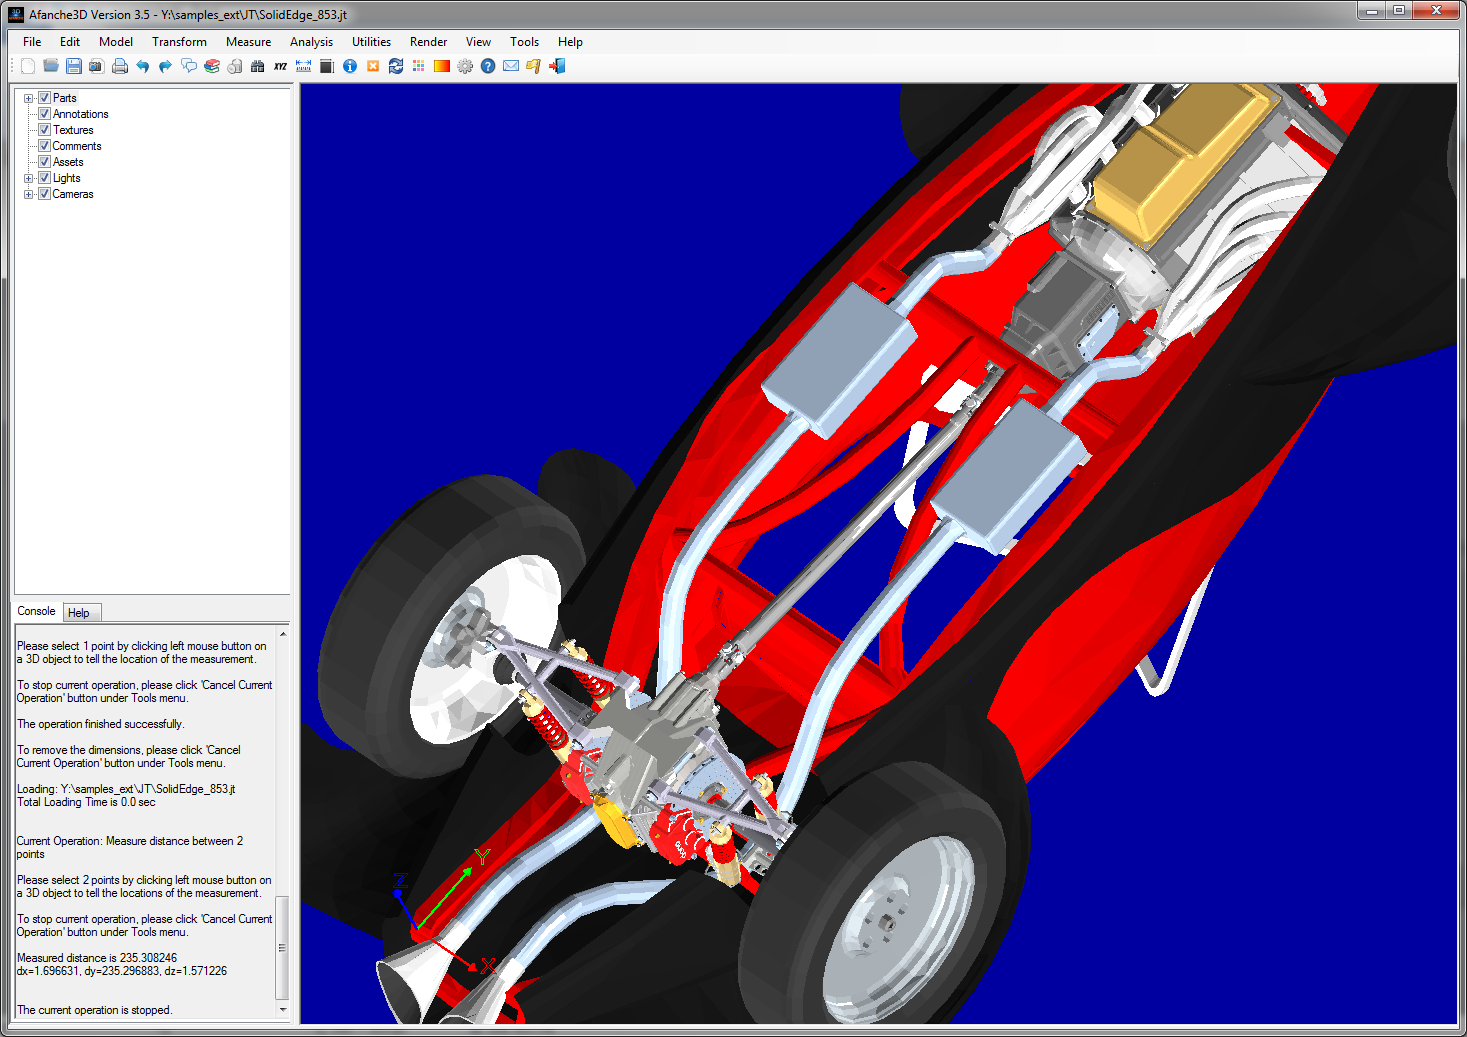The width and height of the screenshot is (1467, 1037).
Task: Open the Render menu
Action: coord(428,42)
